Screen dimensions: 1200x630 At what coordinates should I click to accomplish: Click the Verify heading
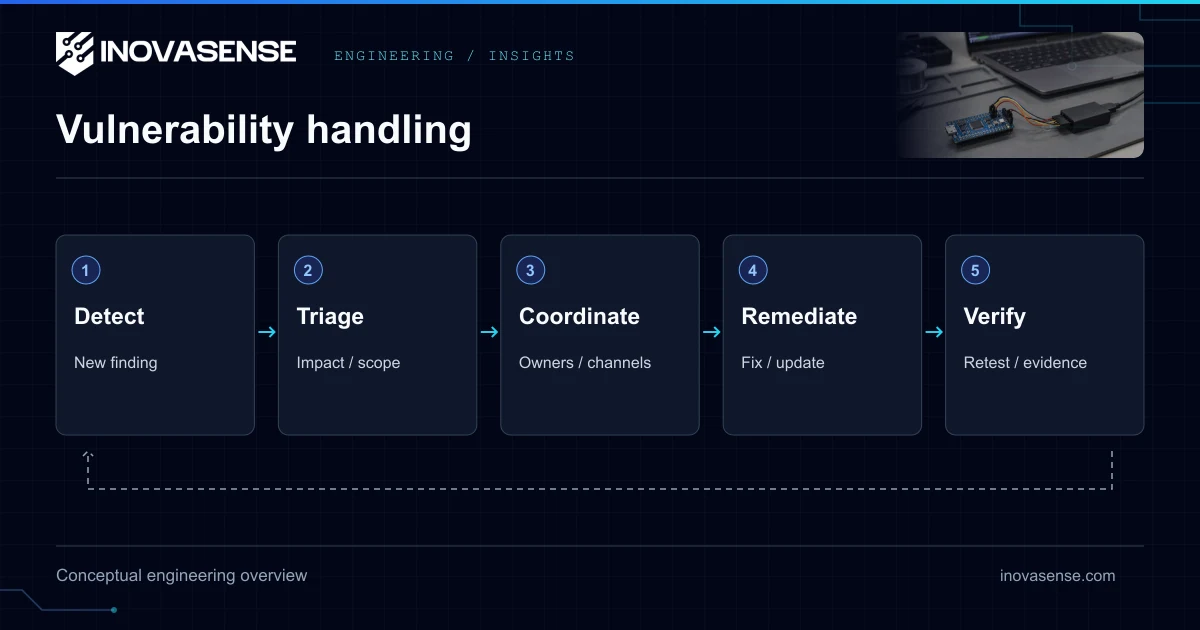pos(994,317)
